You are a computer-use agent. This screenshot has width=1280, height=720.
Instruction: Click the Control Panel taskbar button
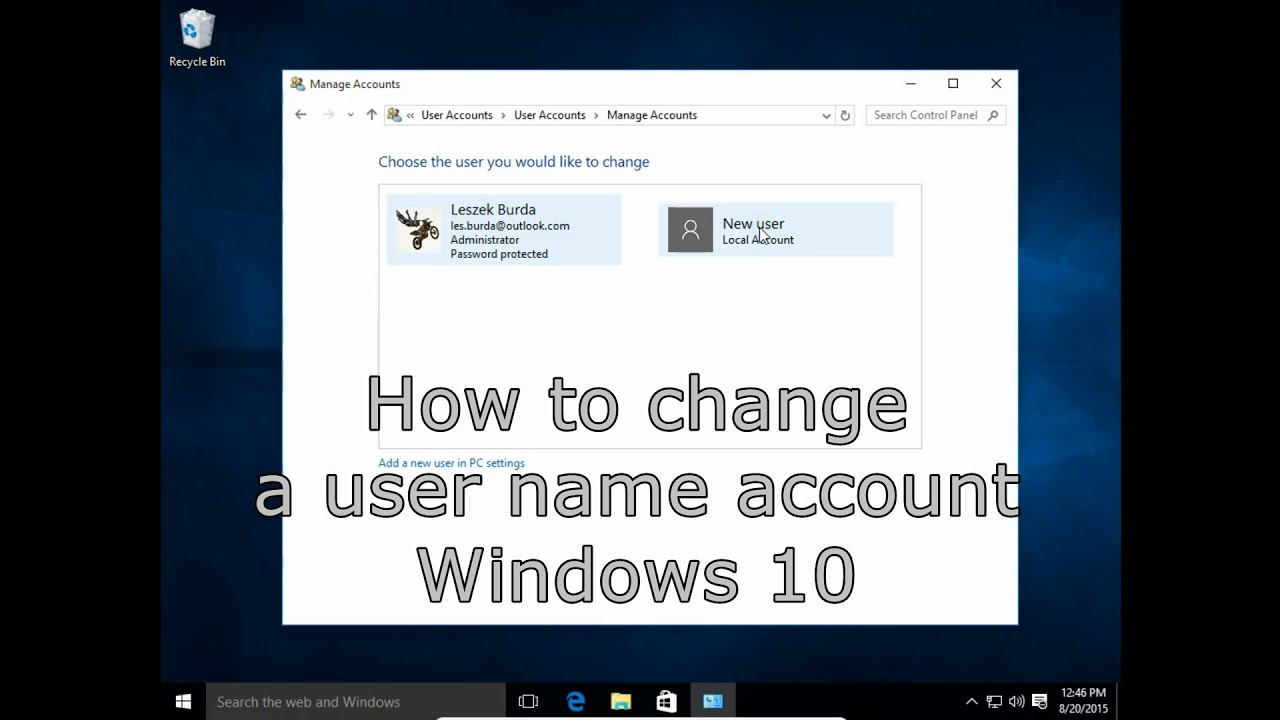coord(713,702)
